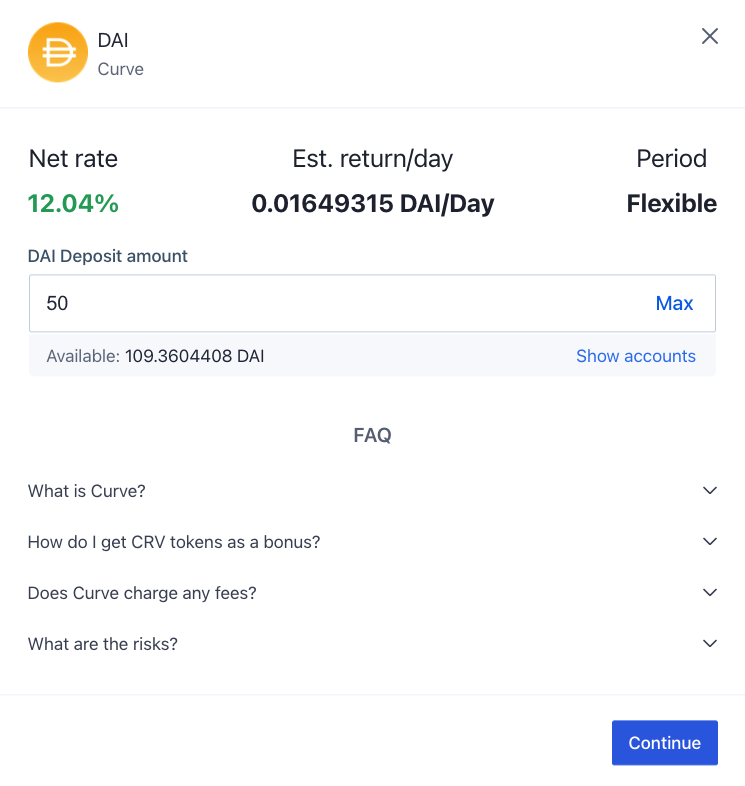Expand the CRV tokens bonus chevron

[x=709, y=541]
